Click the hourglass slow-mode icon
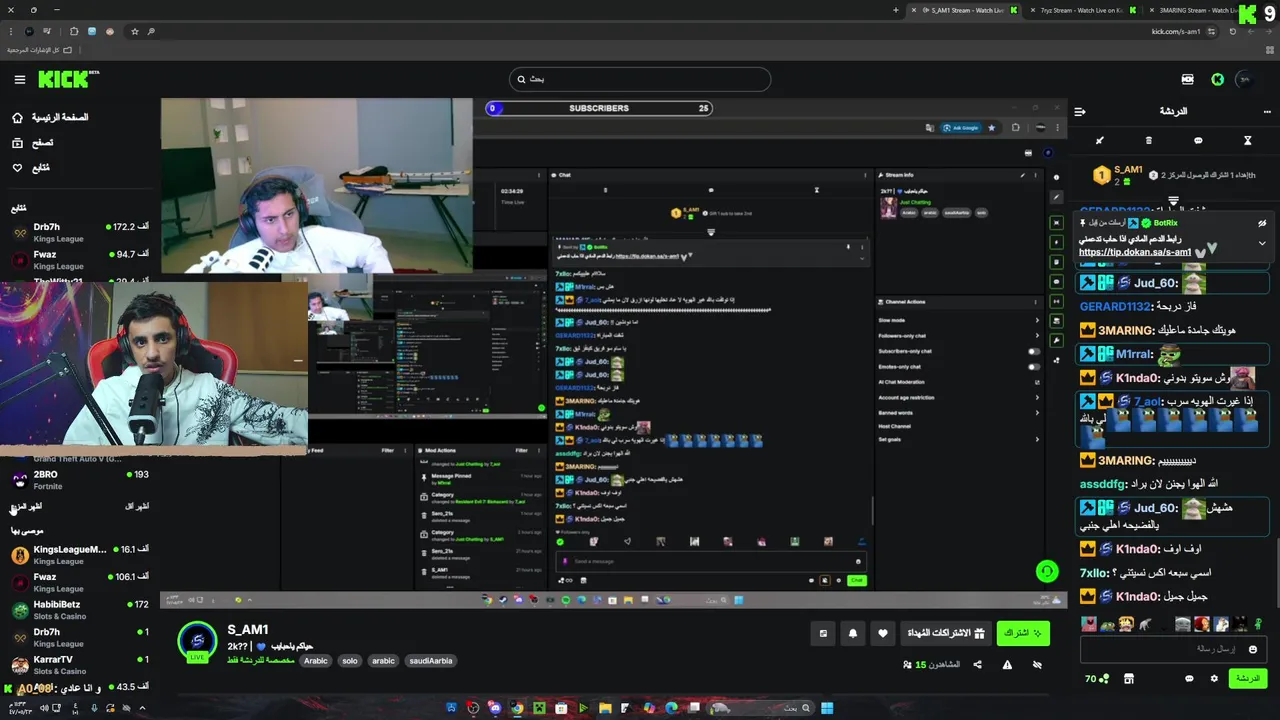This screenshot has width=1280, height=720. point(1247,140)
